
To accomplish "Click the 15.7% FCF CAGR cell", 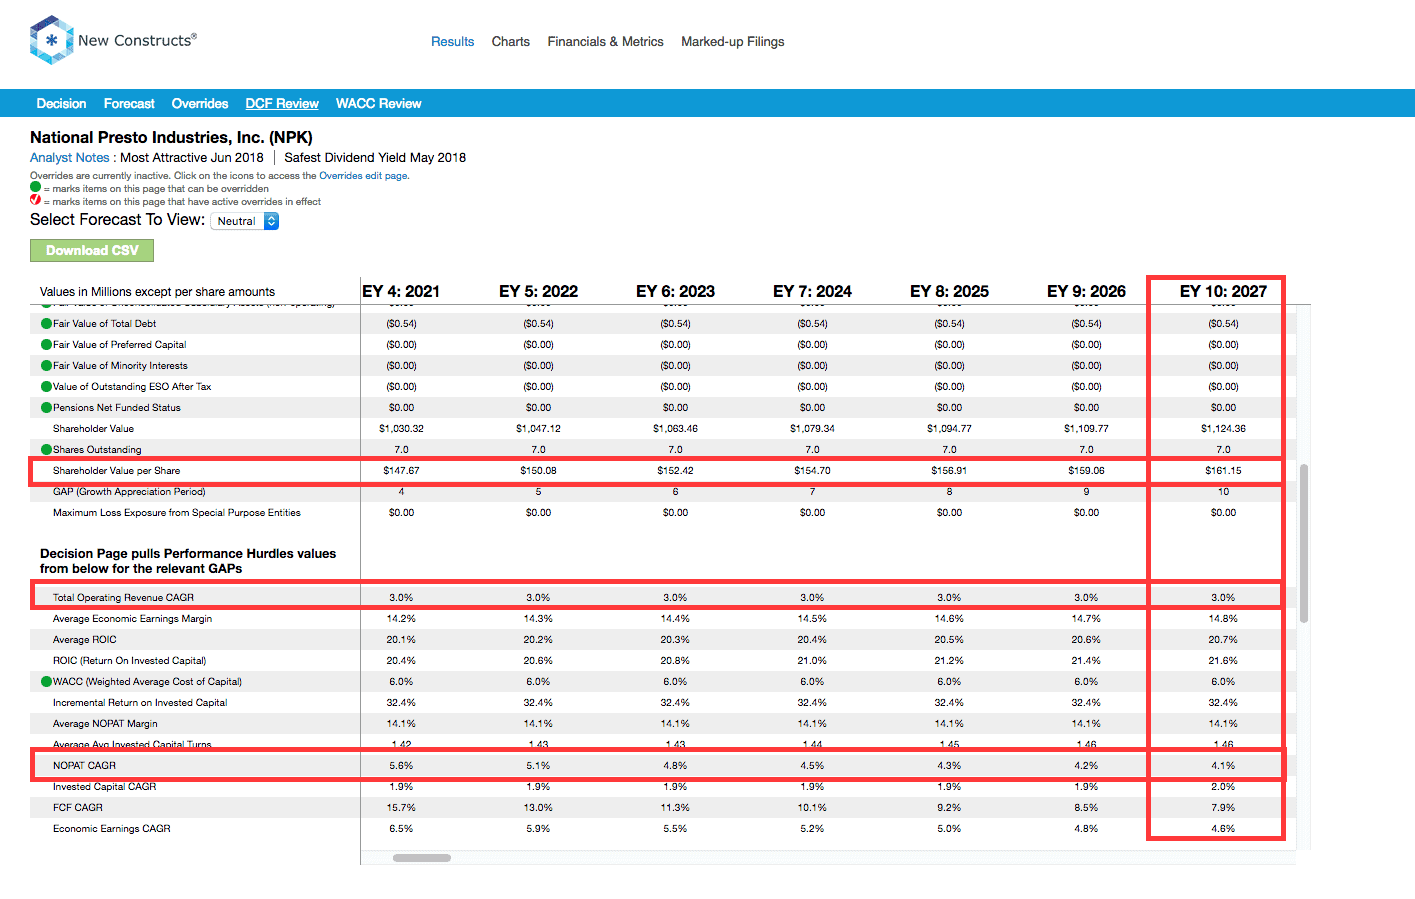I will (401, 807).
